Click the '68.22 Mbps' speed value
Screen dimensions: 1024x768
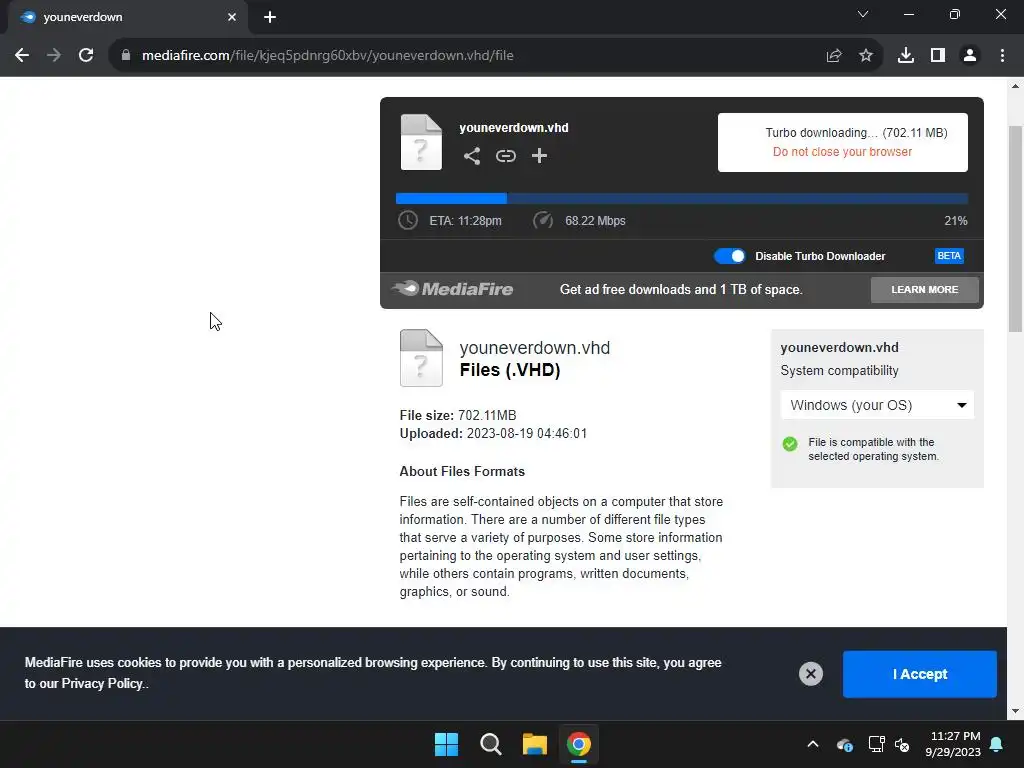tap(595, 221)
